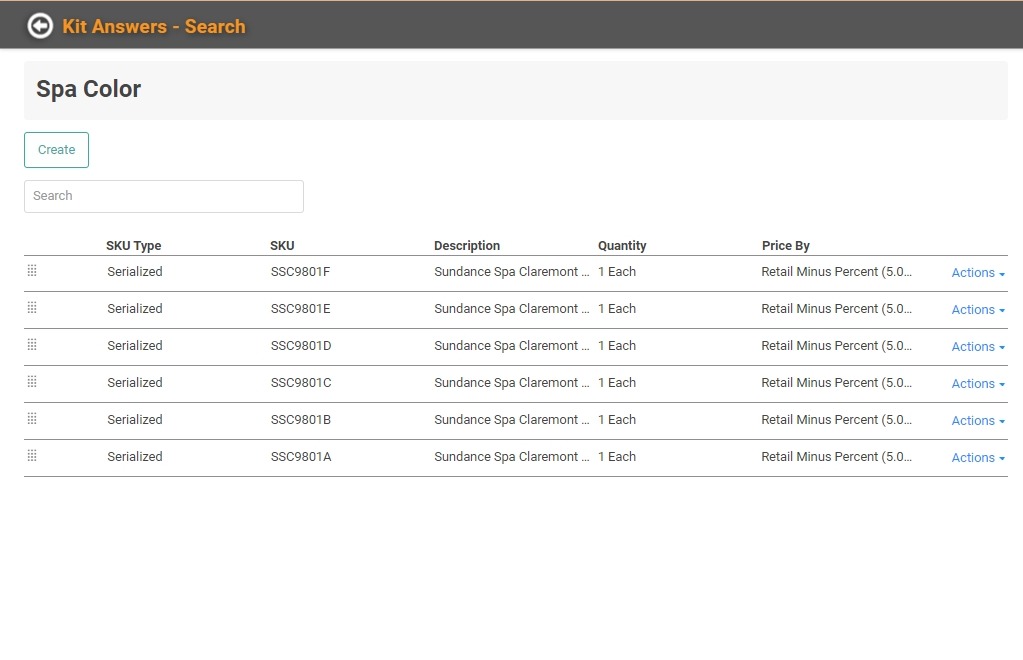Select the SSC9801D SKU cell
1023x660 pixels.
(x=301, y=346)
